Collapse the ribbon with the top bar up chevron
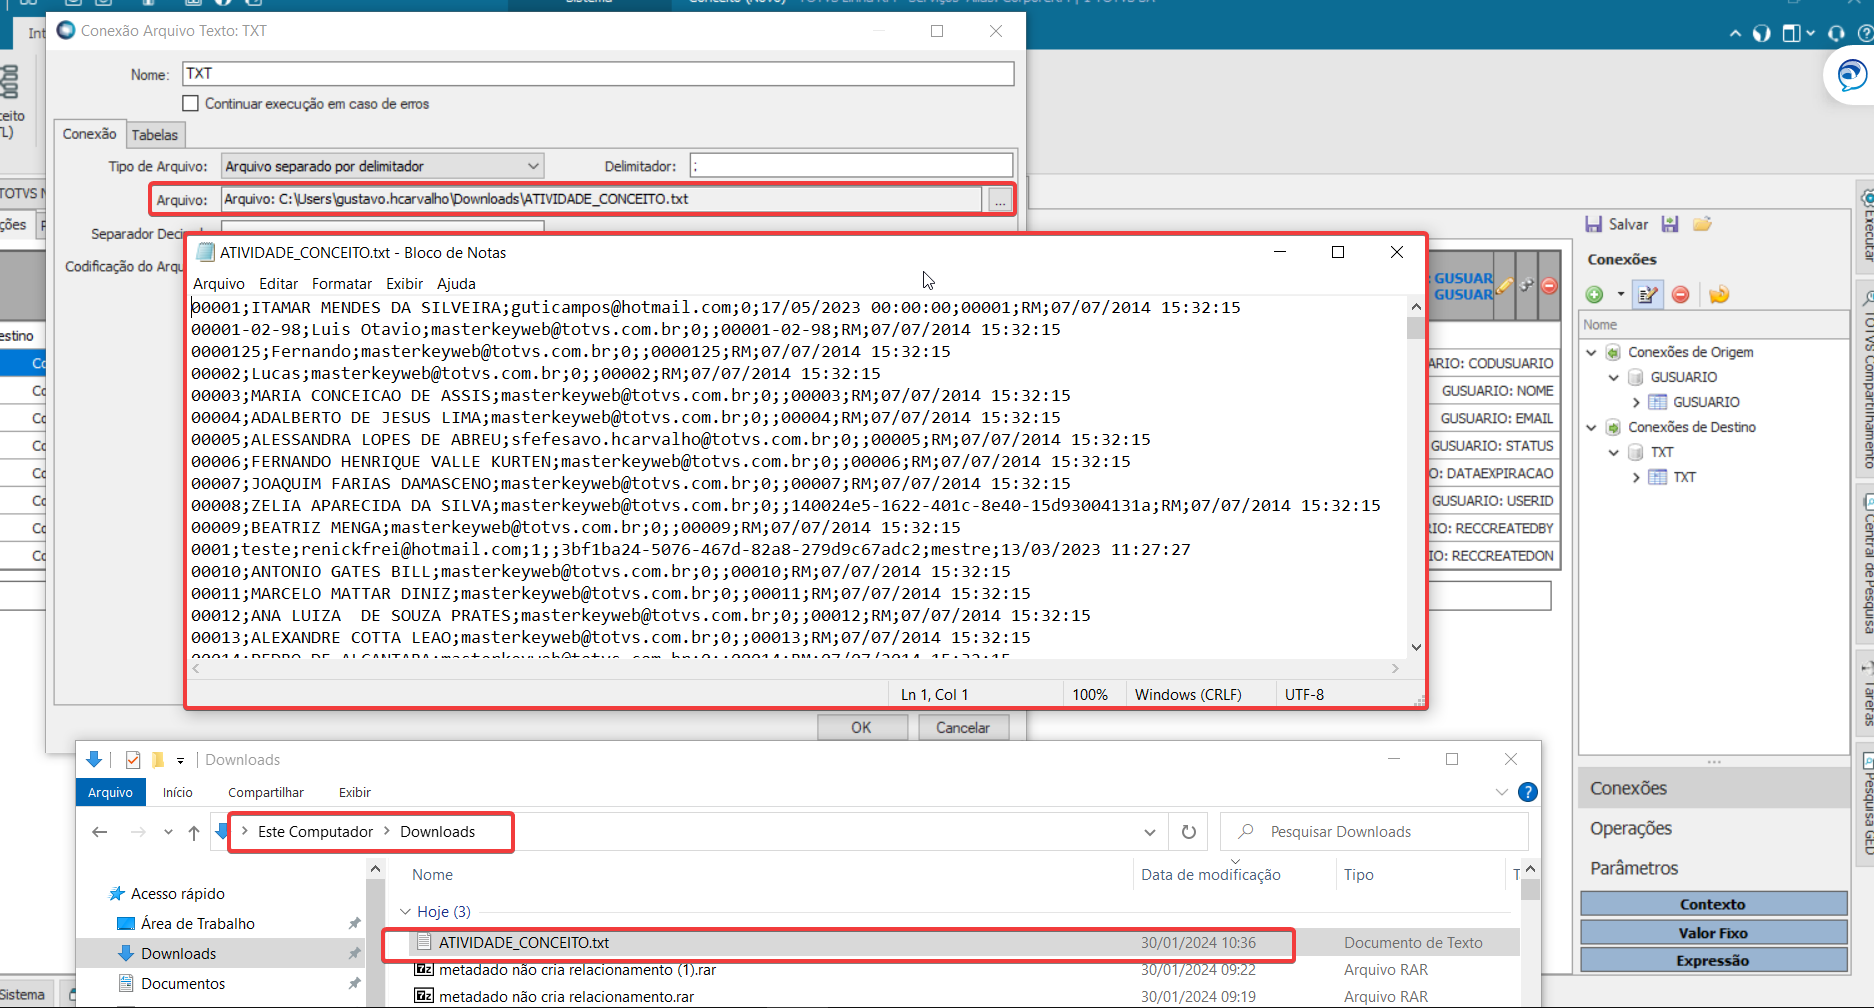 (x=1735, y=33)
